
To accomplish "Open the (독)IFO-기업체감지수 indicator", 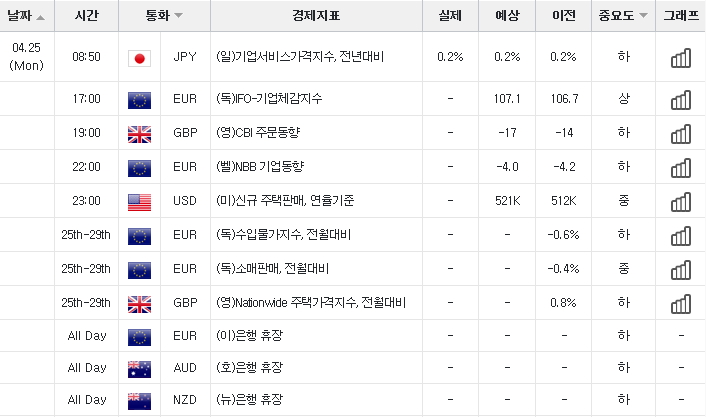I will point(269,99).
